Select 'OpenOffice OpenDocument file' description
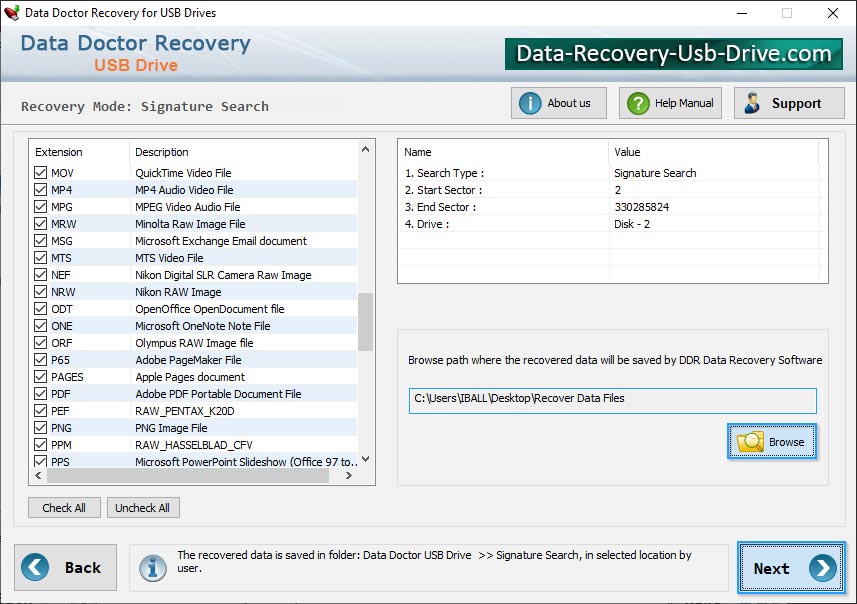The image size is (857, 604). 209,308
